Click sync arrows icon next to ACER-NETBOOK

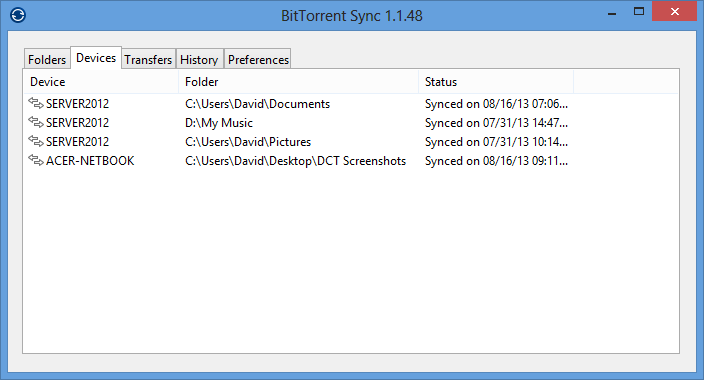pyautogui.click(x=36, y=160)
